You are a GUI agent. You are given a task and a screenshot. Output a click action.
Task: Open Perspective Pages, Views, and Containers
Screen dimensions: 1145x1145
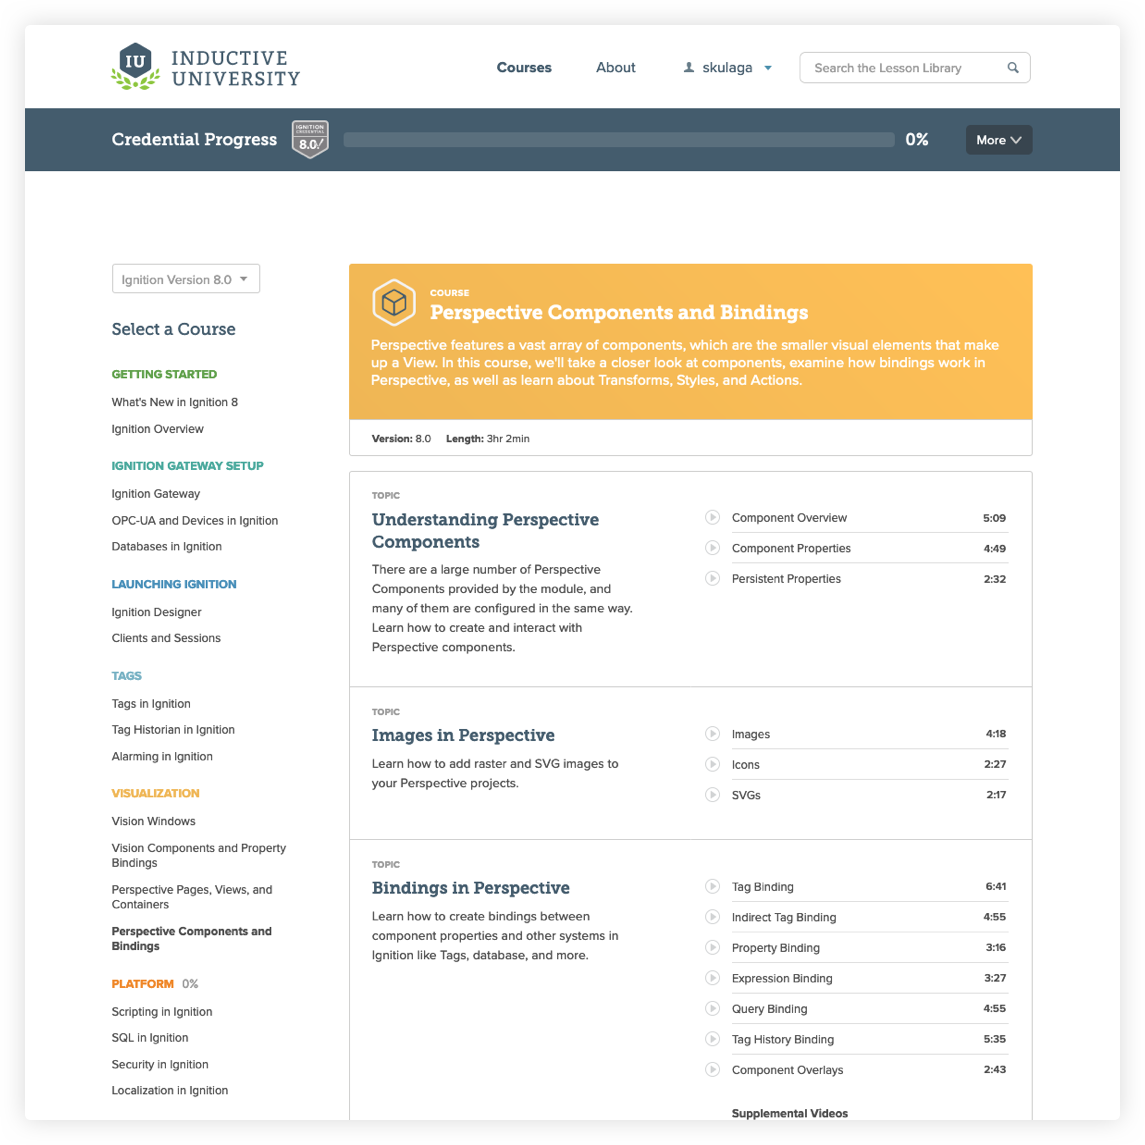coord(192,897)
